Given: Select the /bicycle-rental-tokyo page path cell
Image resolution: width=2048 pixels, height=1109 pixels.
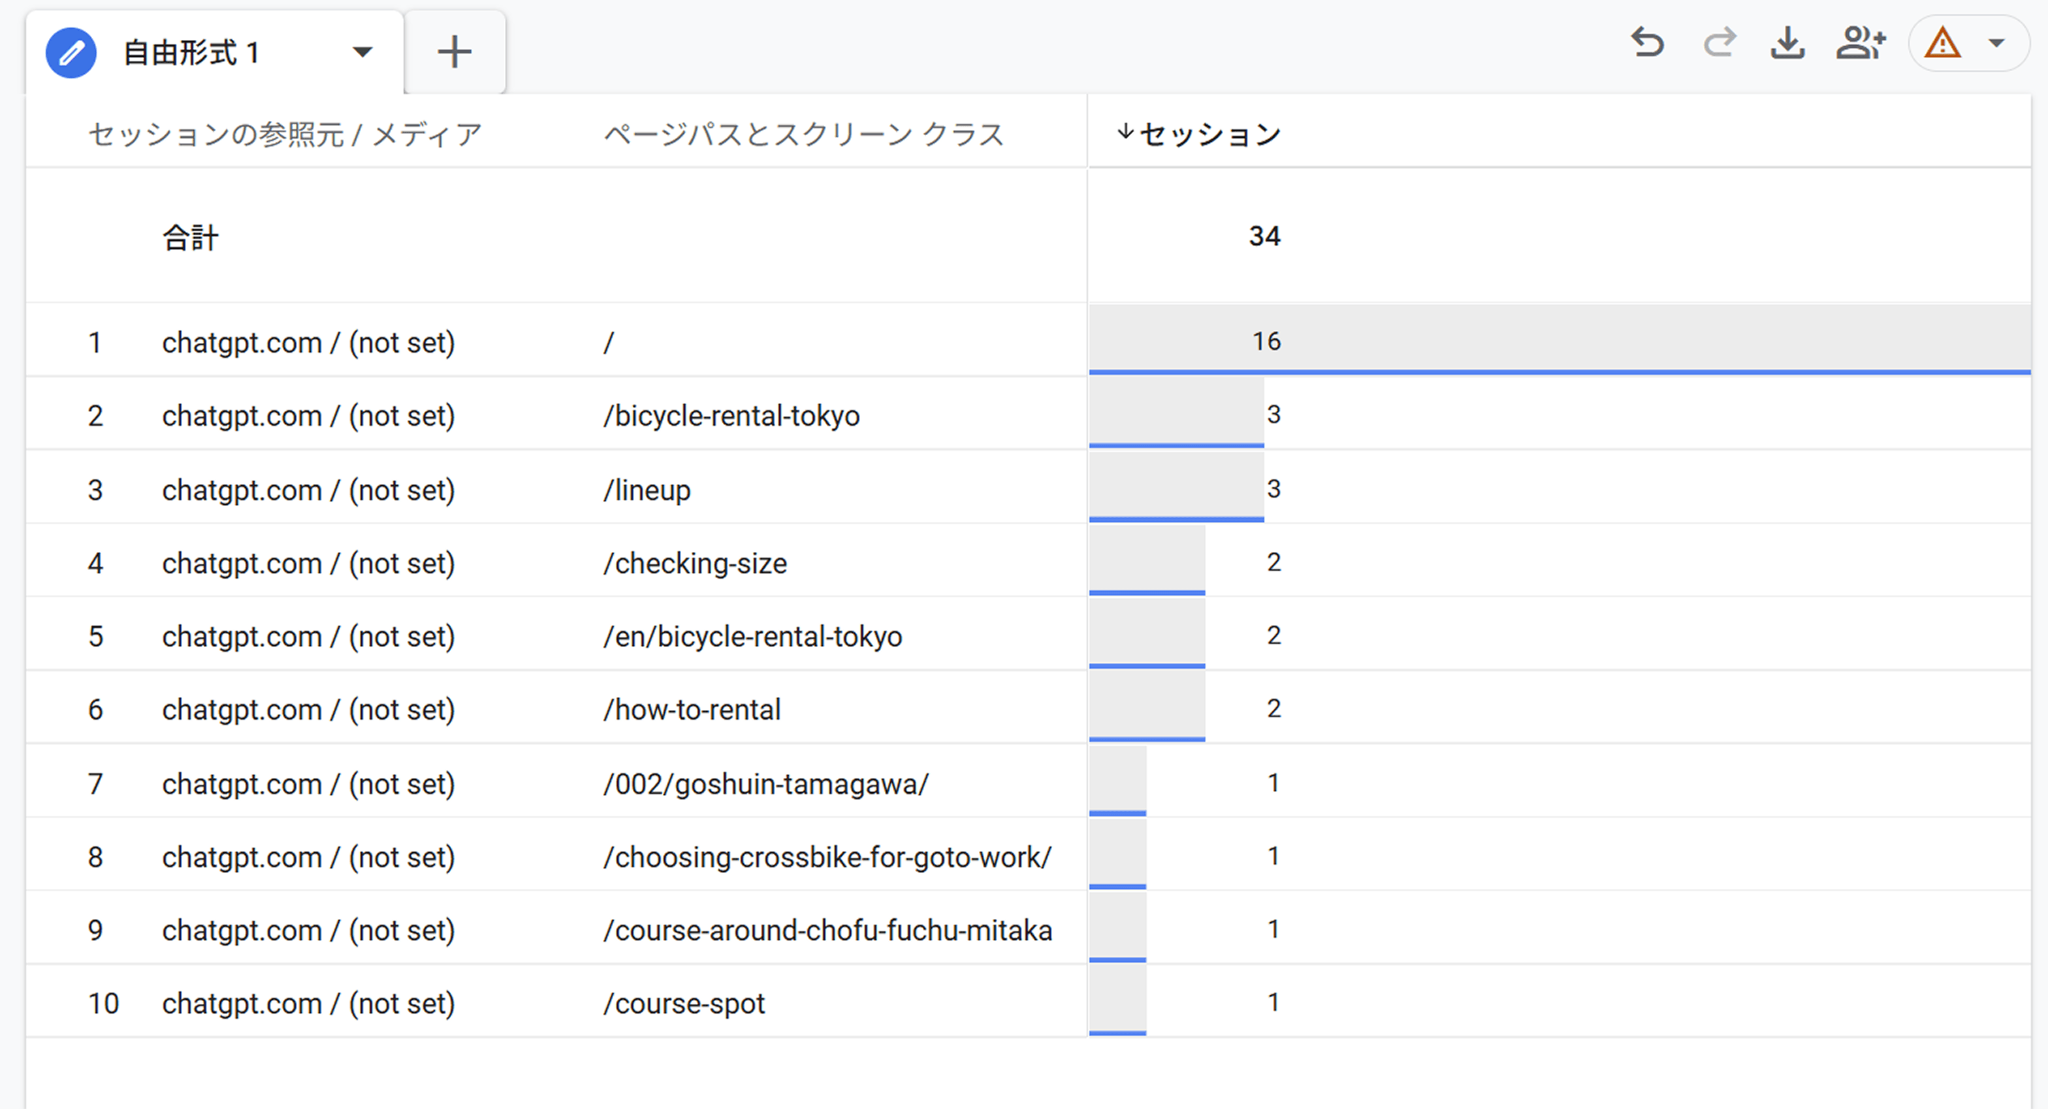Looking at the screenshot, I should click(x=731, y=415).
